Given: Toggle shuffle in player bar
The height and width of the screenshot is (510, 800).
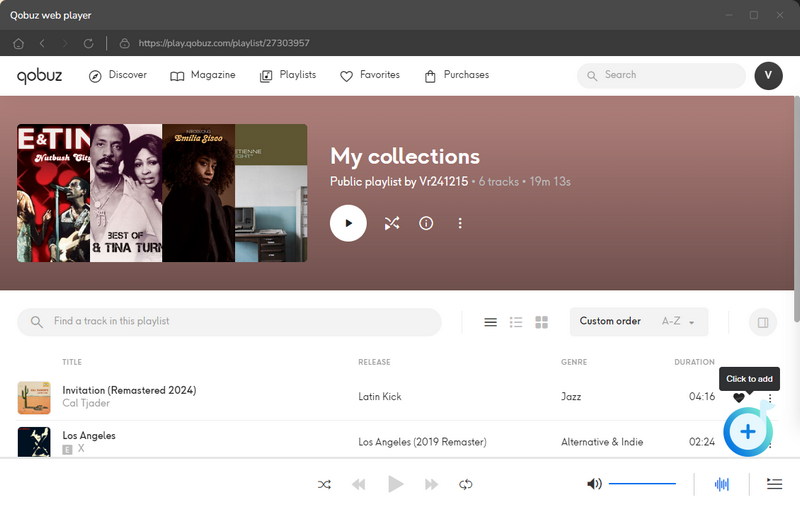Looking at the screenshot, I should point(324,484).
